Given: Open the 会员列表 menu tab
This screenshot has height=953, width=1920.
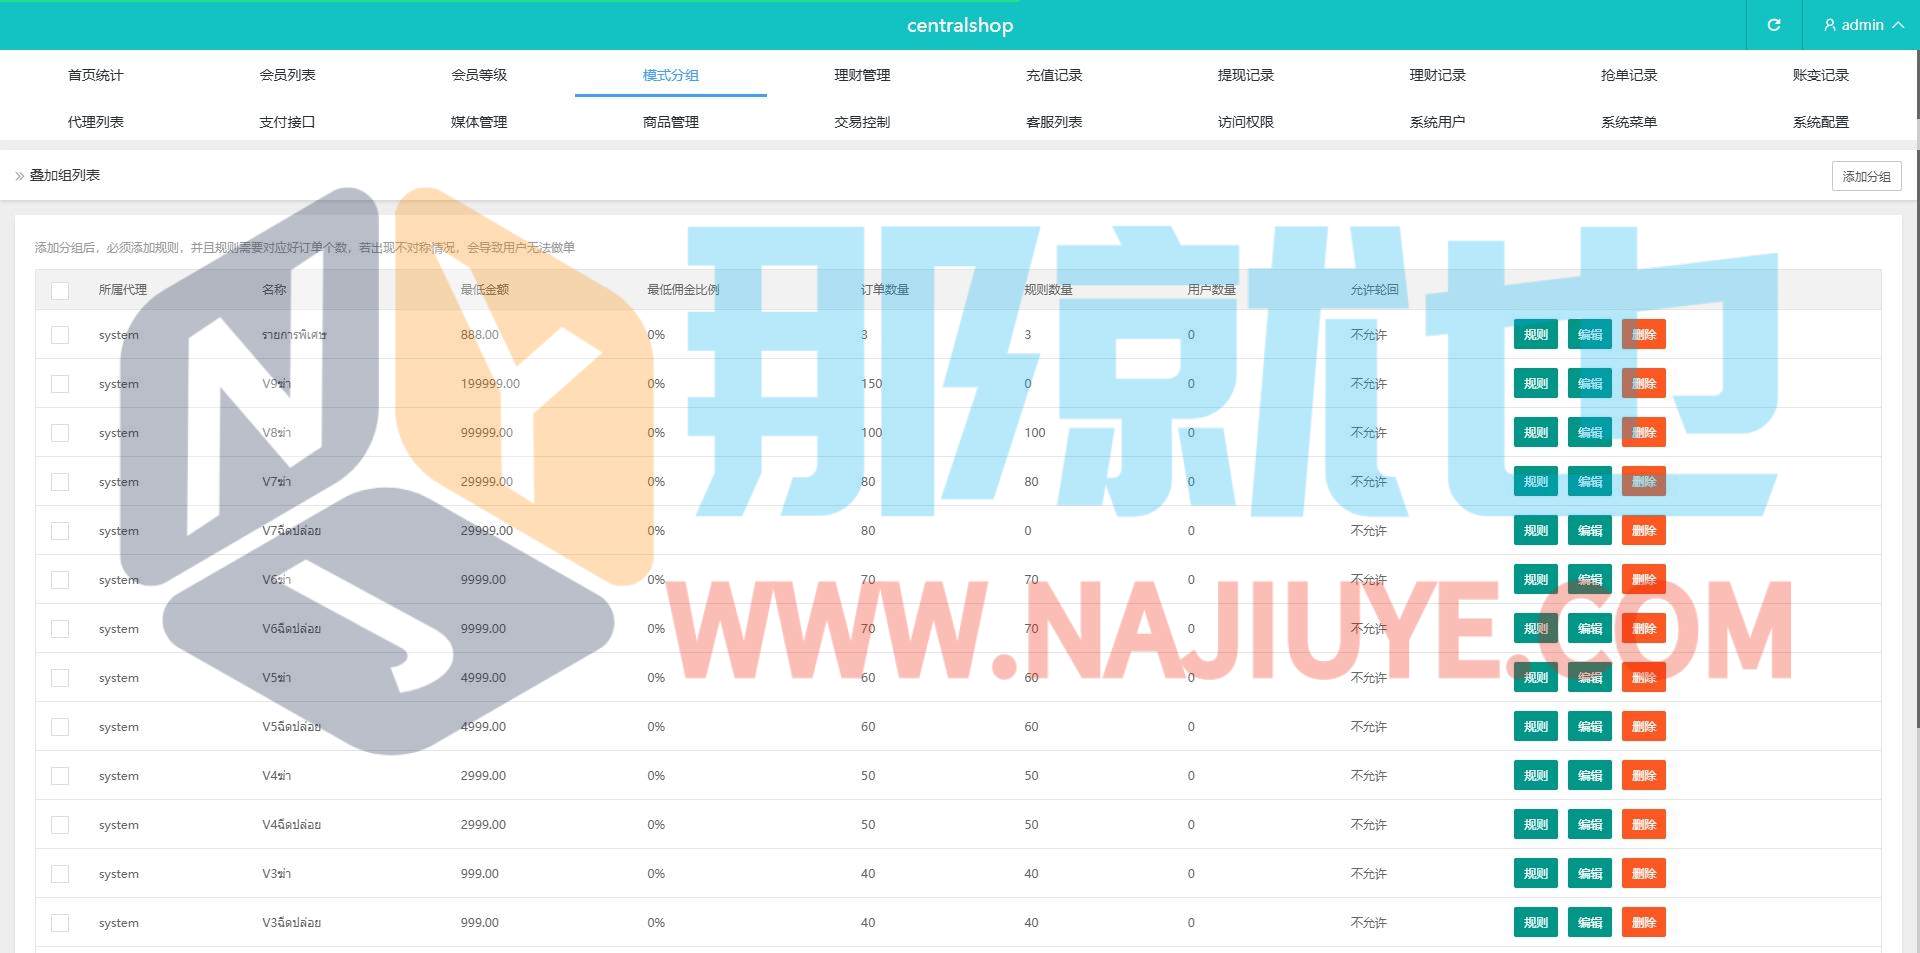Looking at the screenshot, I should (x=287, y=75).
